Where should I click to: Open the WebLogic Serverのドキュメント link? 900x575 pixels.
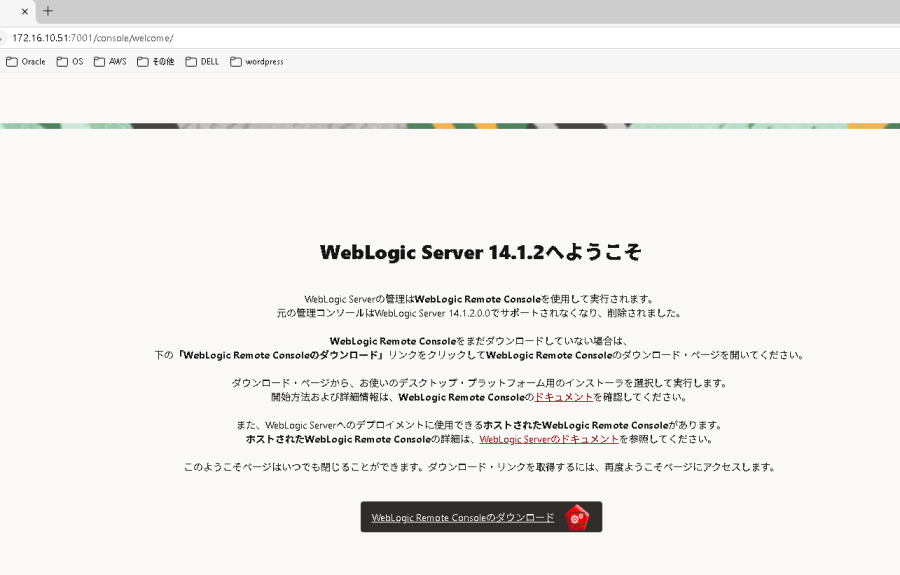[549, 439]
